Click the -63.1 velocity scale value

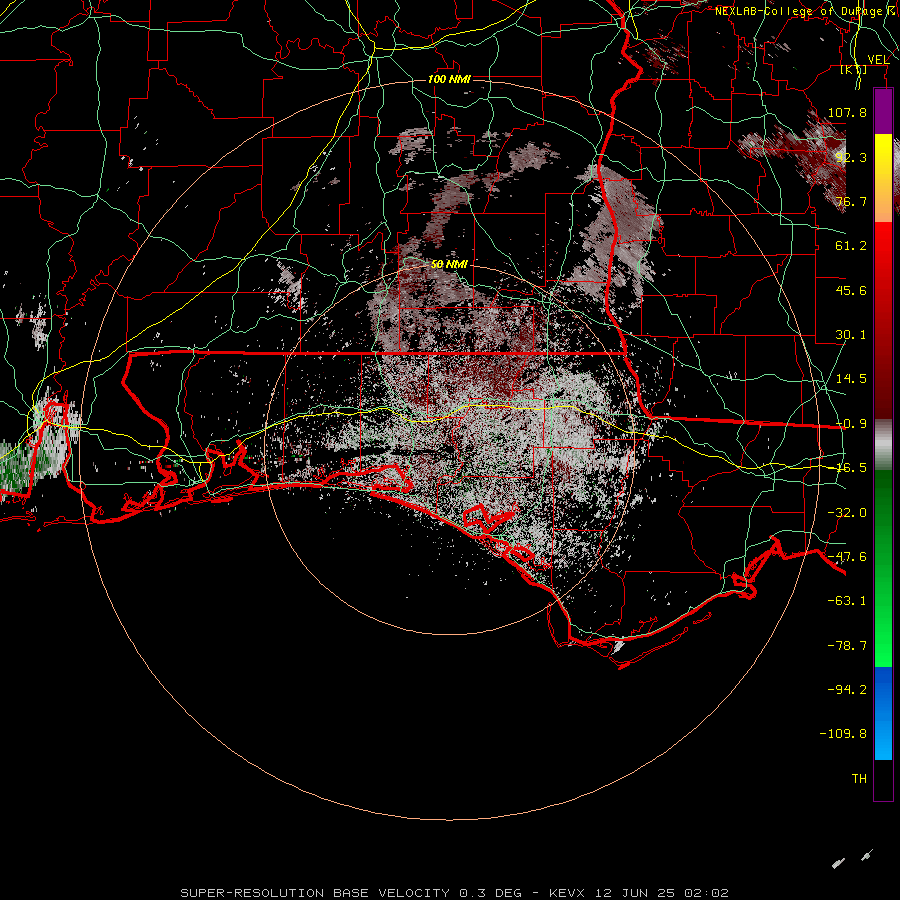tap(847, 601)
